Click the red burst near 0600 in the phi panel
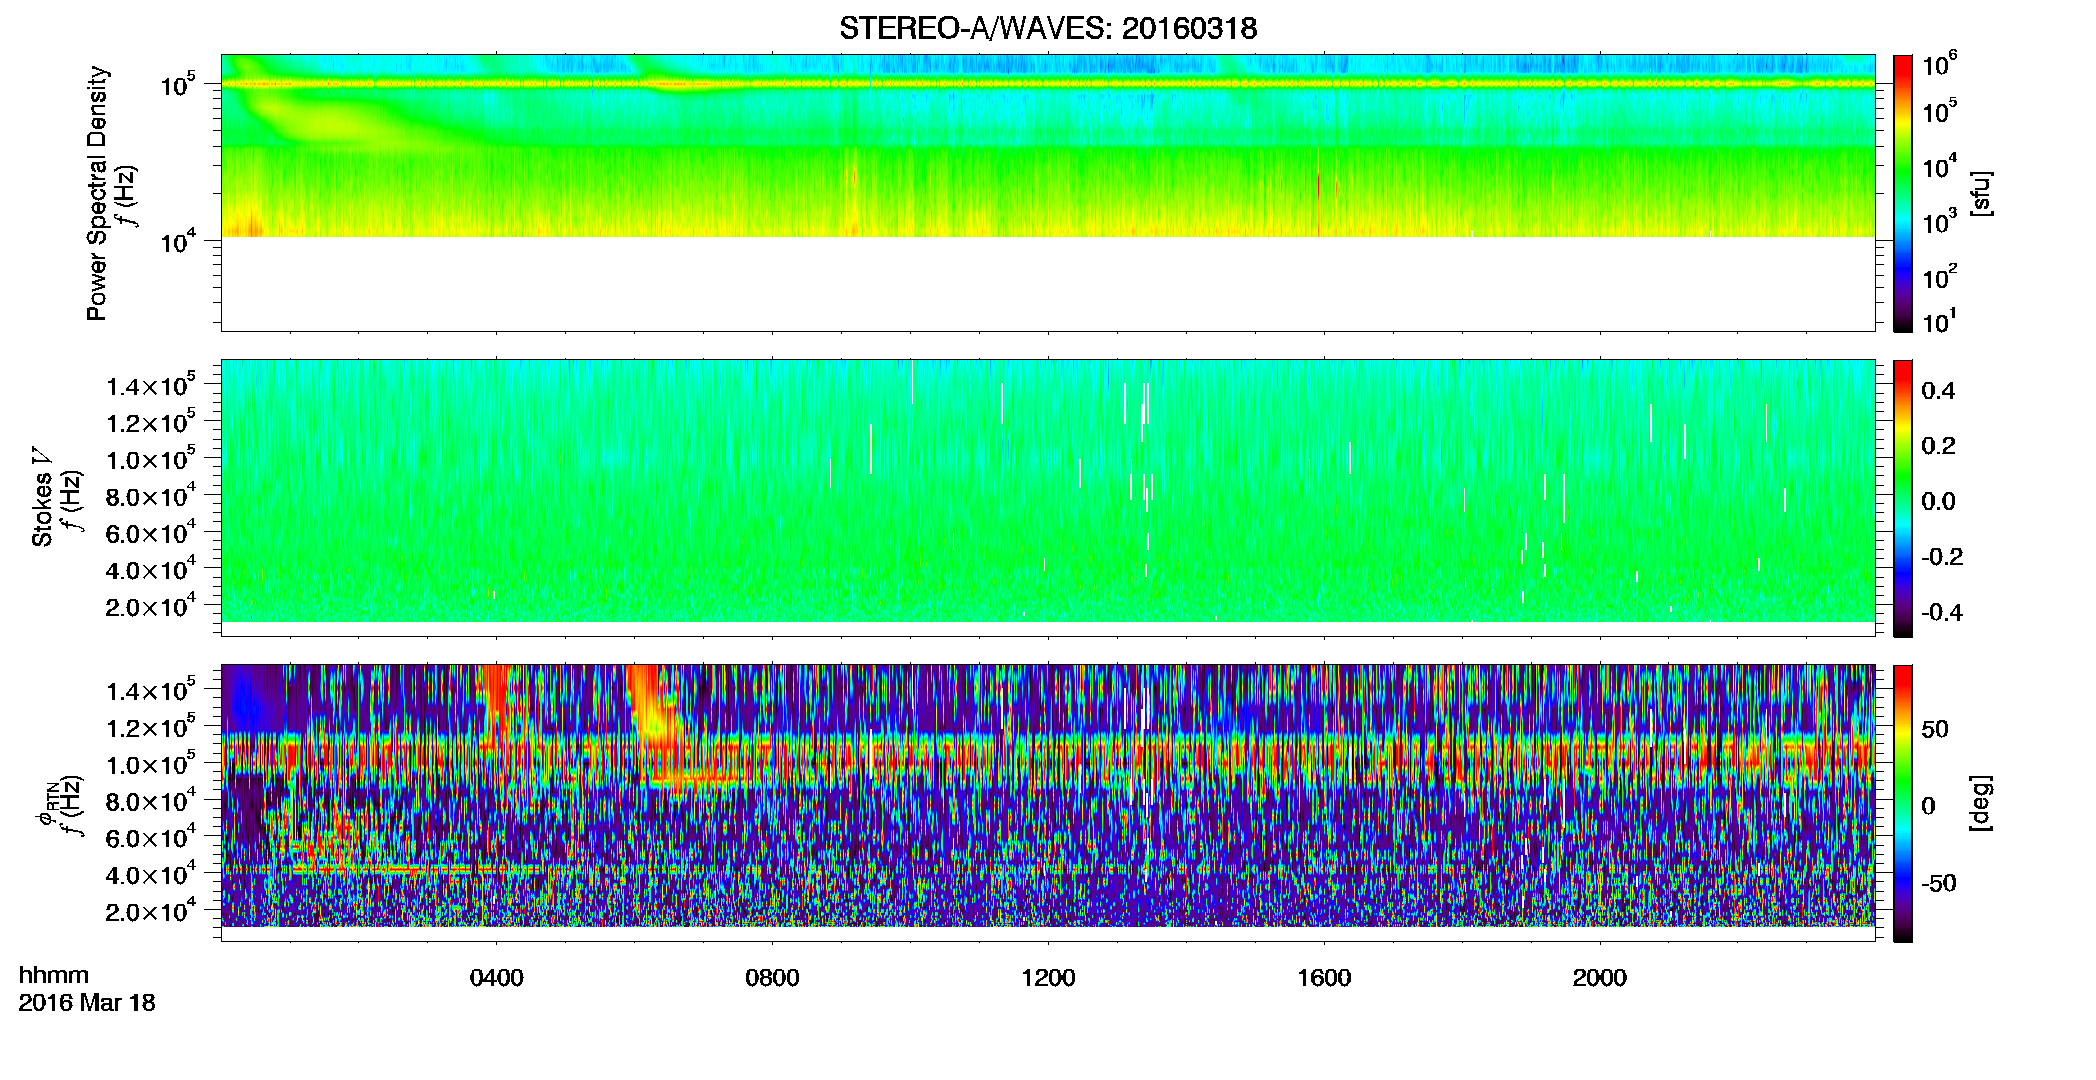This screenshot has width=2096, height=1080. [x=655, y=720]
